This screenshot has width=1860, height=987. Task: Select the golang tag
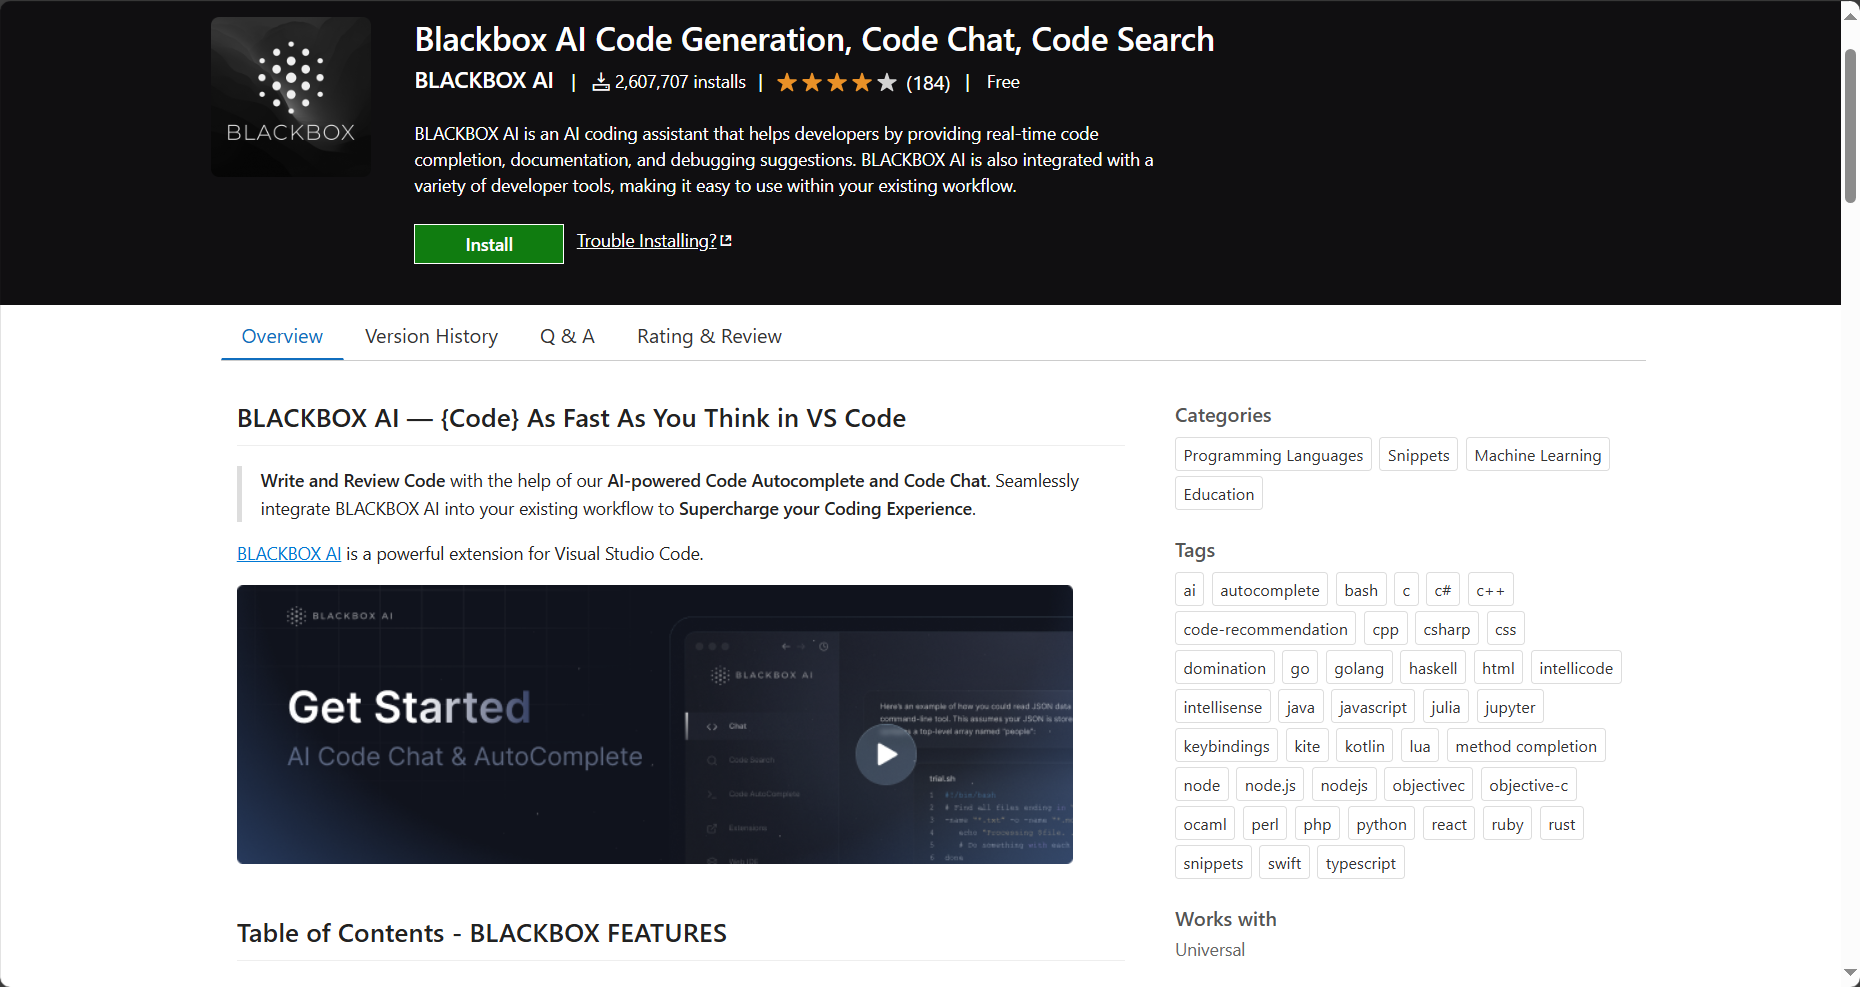click(1359, 668)
